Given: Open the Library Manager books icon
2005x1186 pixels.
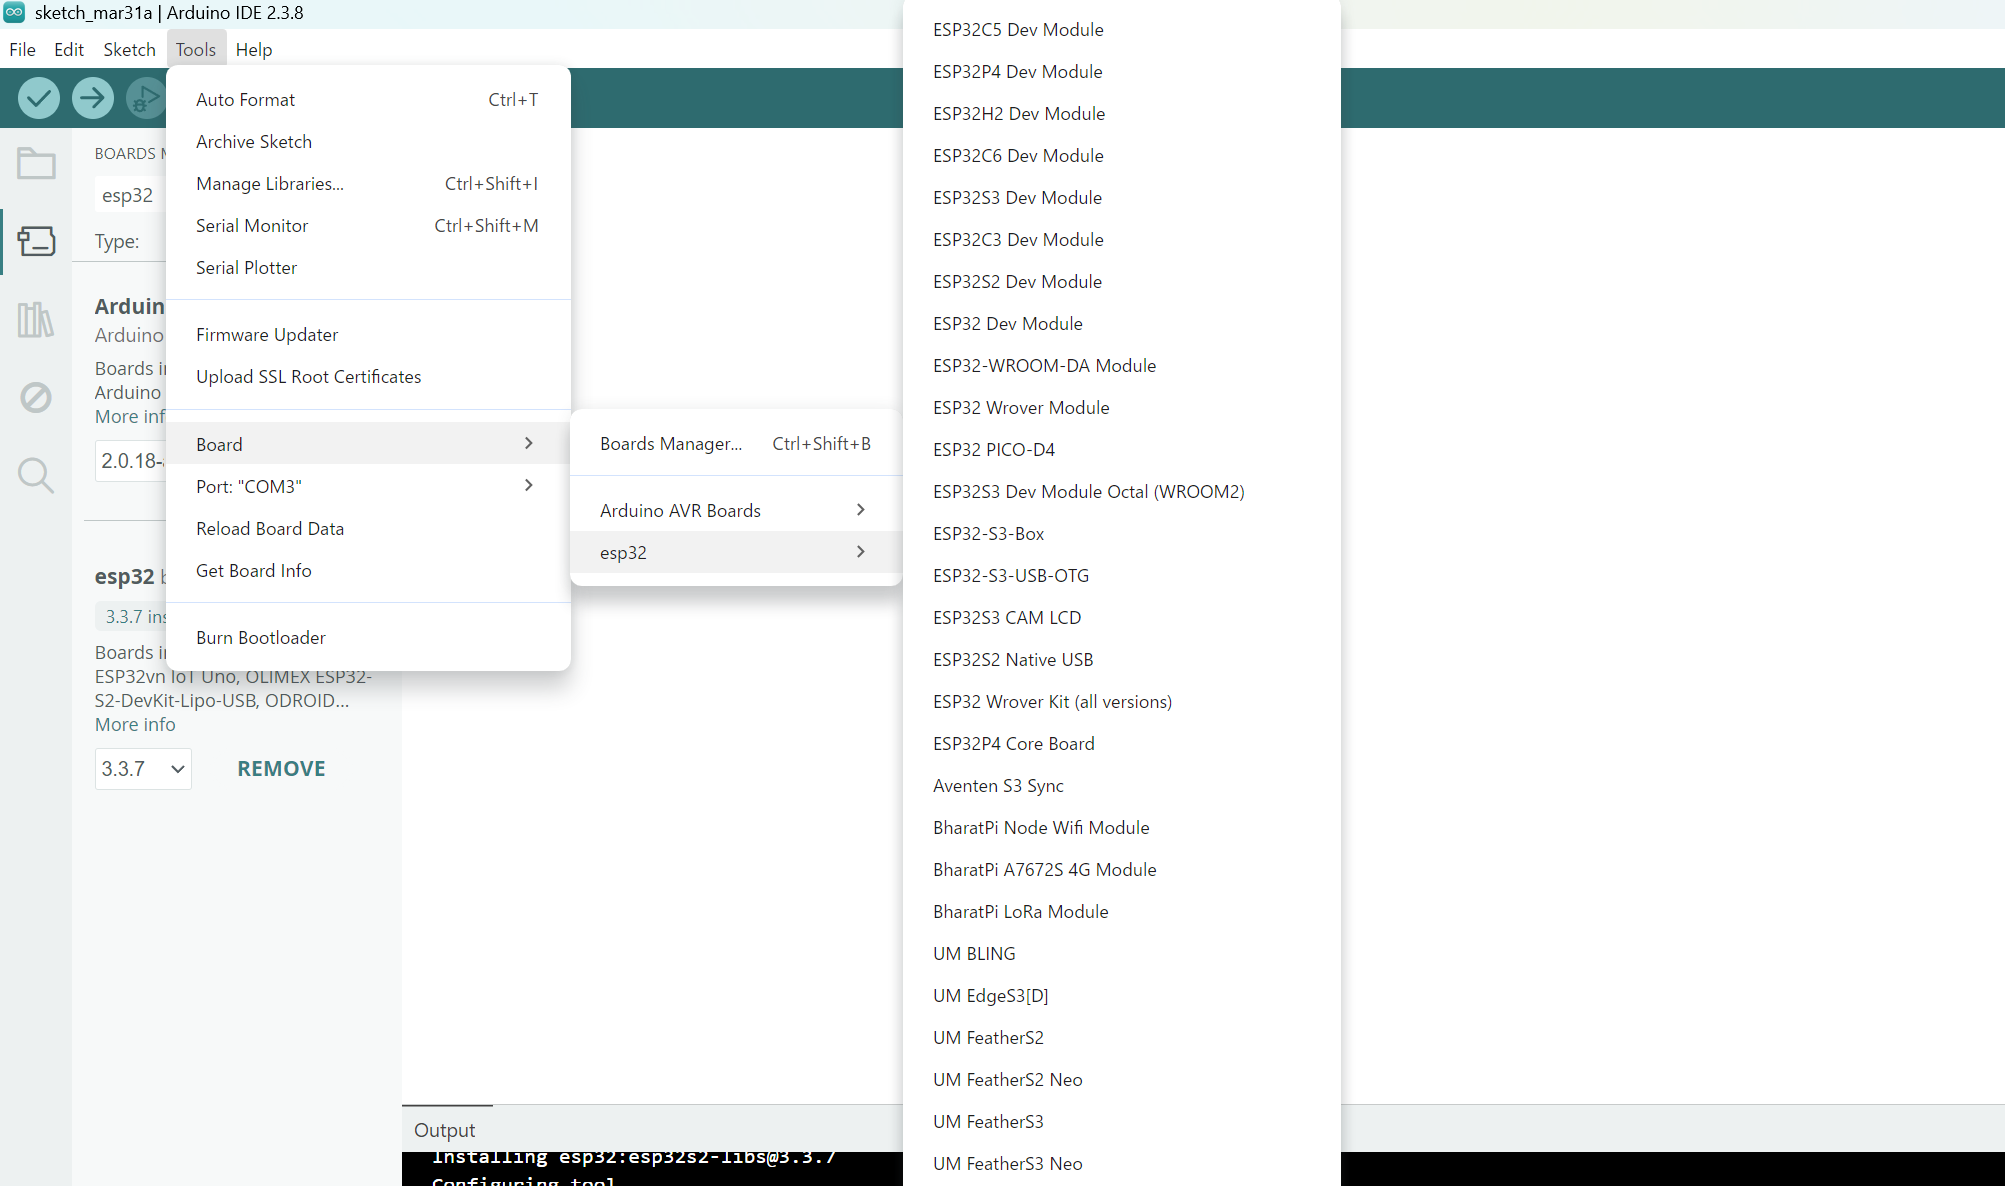Looking at the screenshot, I should 36,320.
